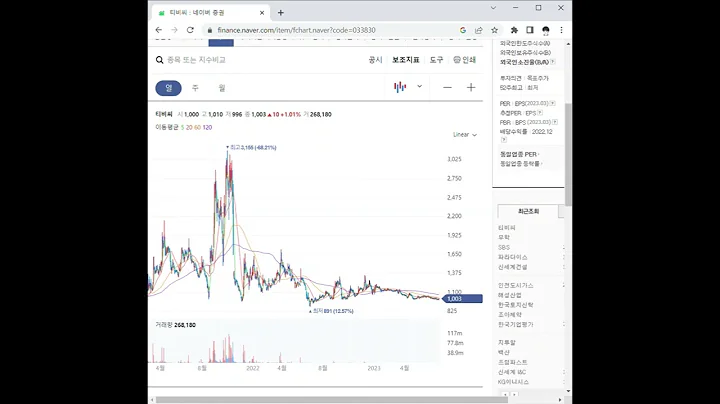Click the 최저 891 low marker

pos(332,311)
